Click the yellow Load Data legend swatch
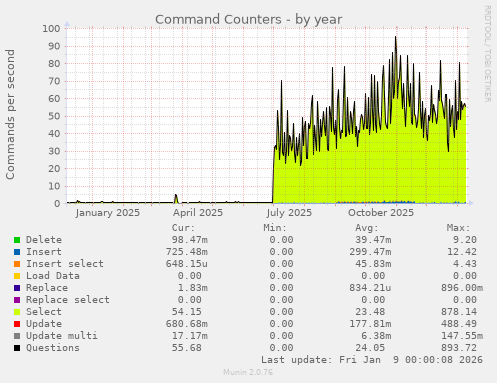The image size is (497, 383). 17,276
